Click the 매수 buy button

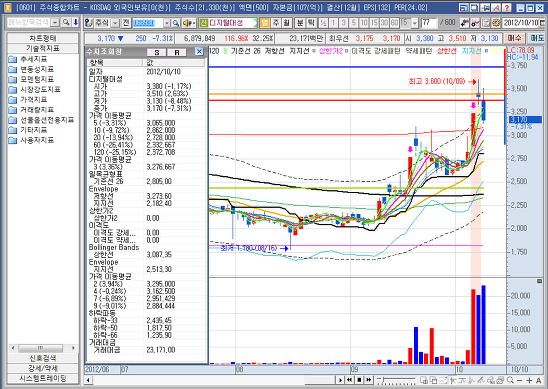514,38
